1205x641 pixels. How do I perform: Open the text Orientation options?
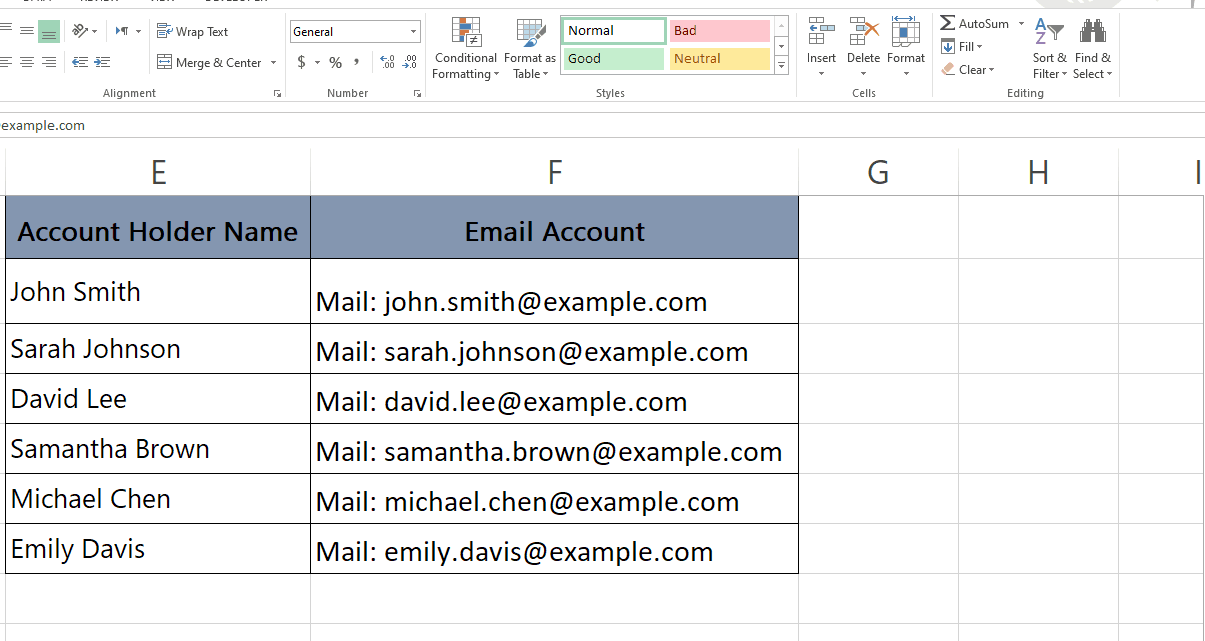click(85, 31)
